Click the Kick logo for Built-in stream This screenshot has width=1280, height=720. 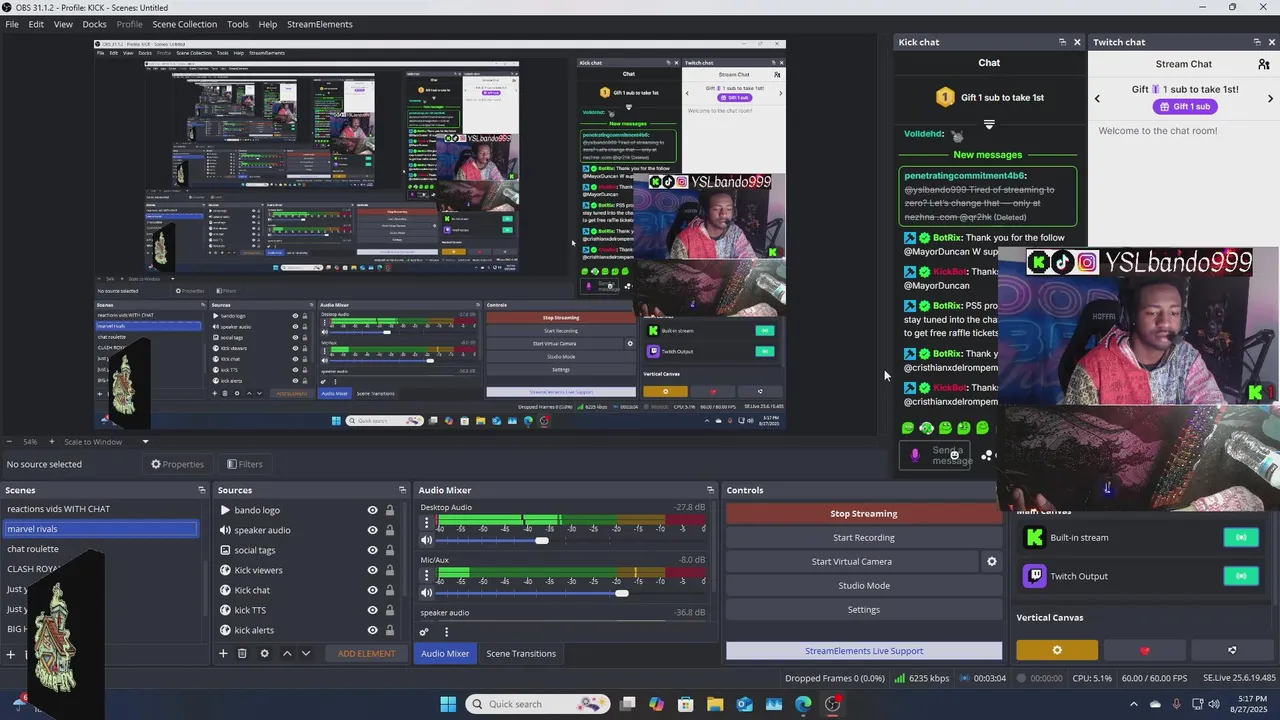click(1035, 537)
